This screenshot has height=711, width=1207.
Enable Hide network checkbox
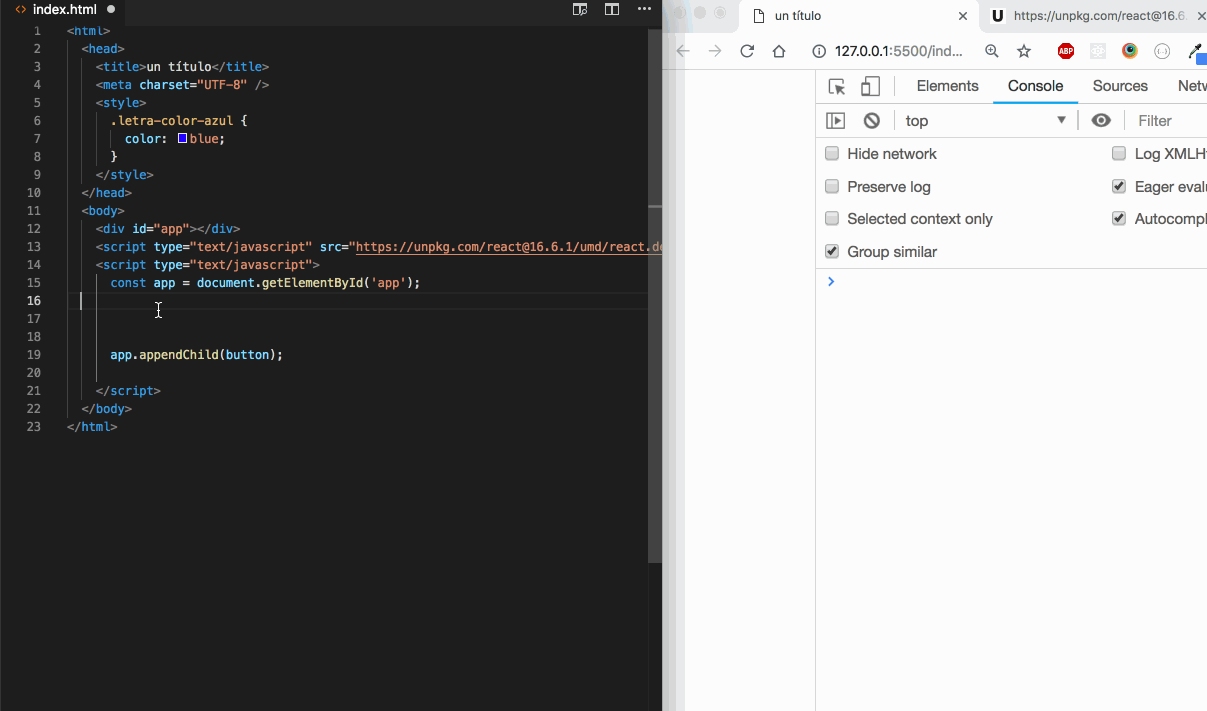pyautogui.click(x=832, y=153)
